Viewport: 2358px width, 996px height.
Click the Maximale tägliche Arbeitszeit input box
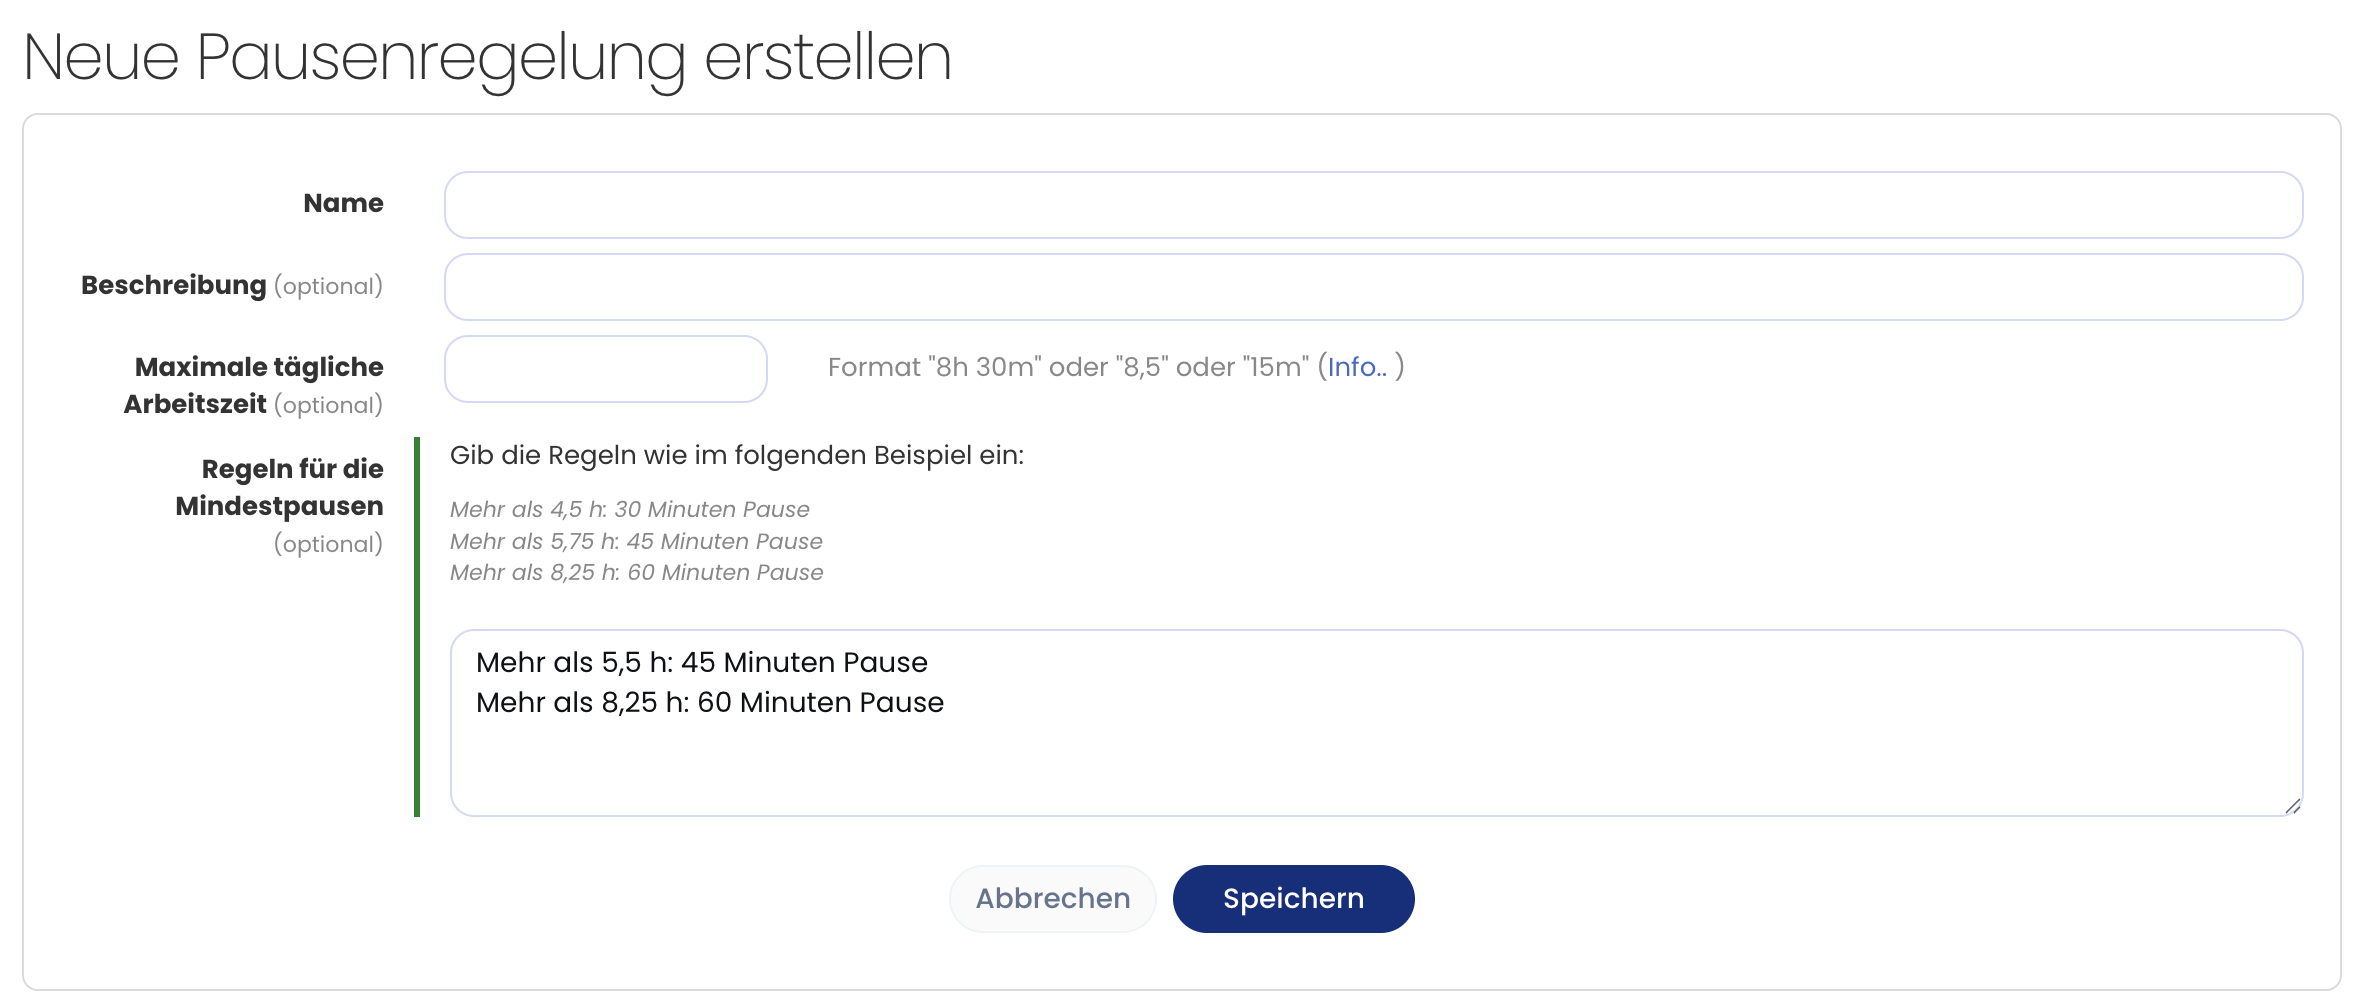(x=605, y=369)
